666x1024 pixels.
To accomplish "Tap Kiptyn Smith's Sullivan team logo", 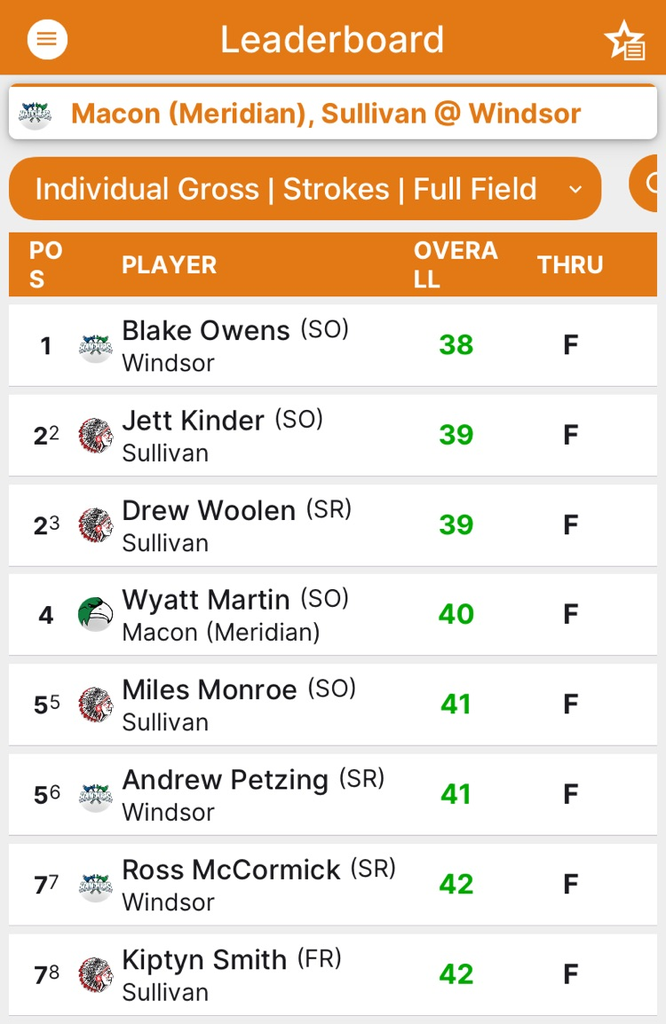I will pos(95,974).
